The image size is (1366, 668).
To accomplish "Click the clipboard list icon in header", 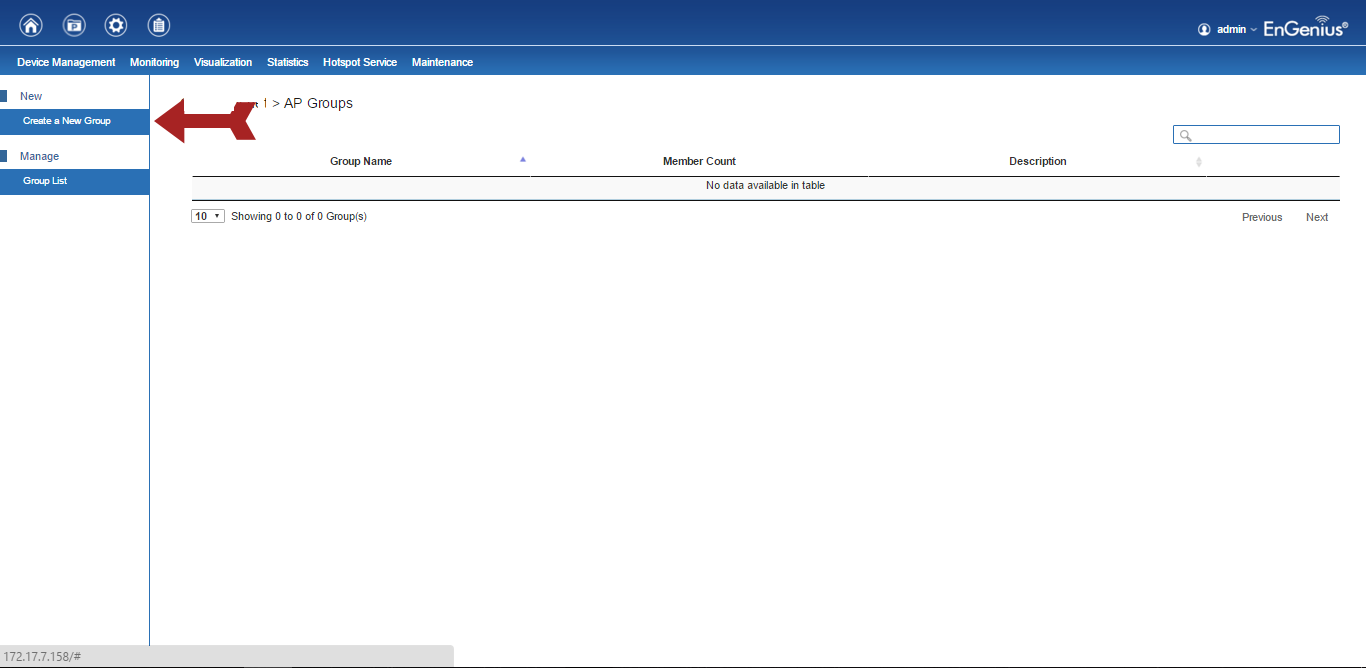I will 158,25.
